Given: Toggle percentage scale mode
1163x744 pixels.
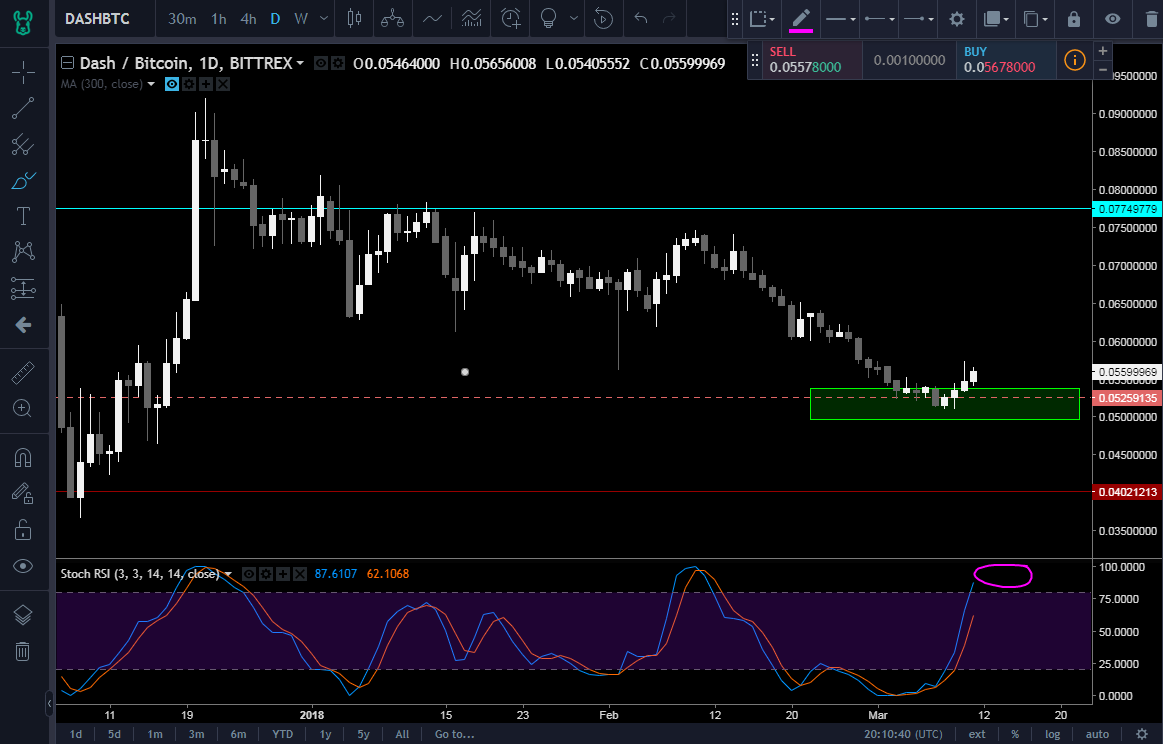Looking at the screenshot, I should tap(1015, 734).
